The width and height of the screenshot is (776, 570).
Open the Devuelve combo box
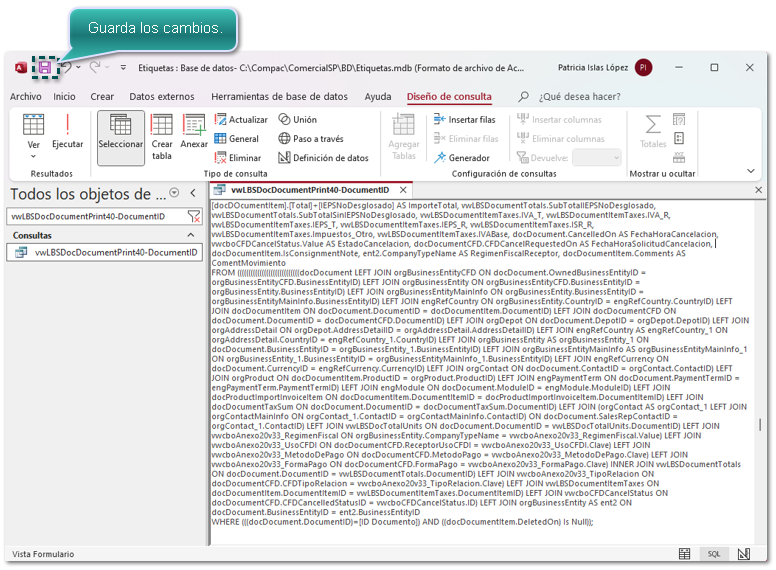pyautogui.click(x=596, y=158)
